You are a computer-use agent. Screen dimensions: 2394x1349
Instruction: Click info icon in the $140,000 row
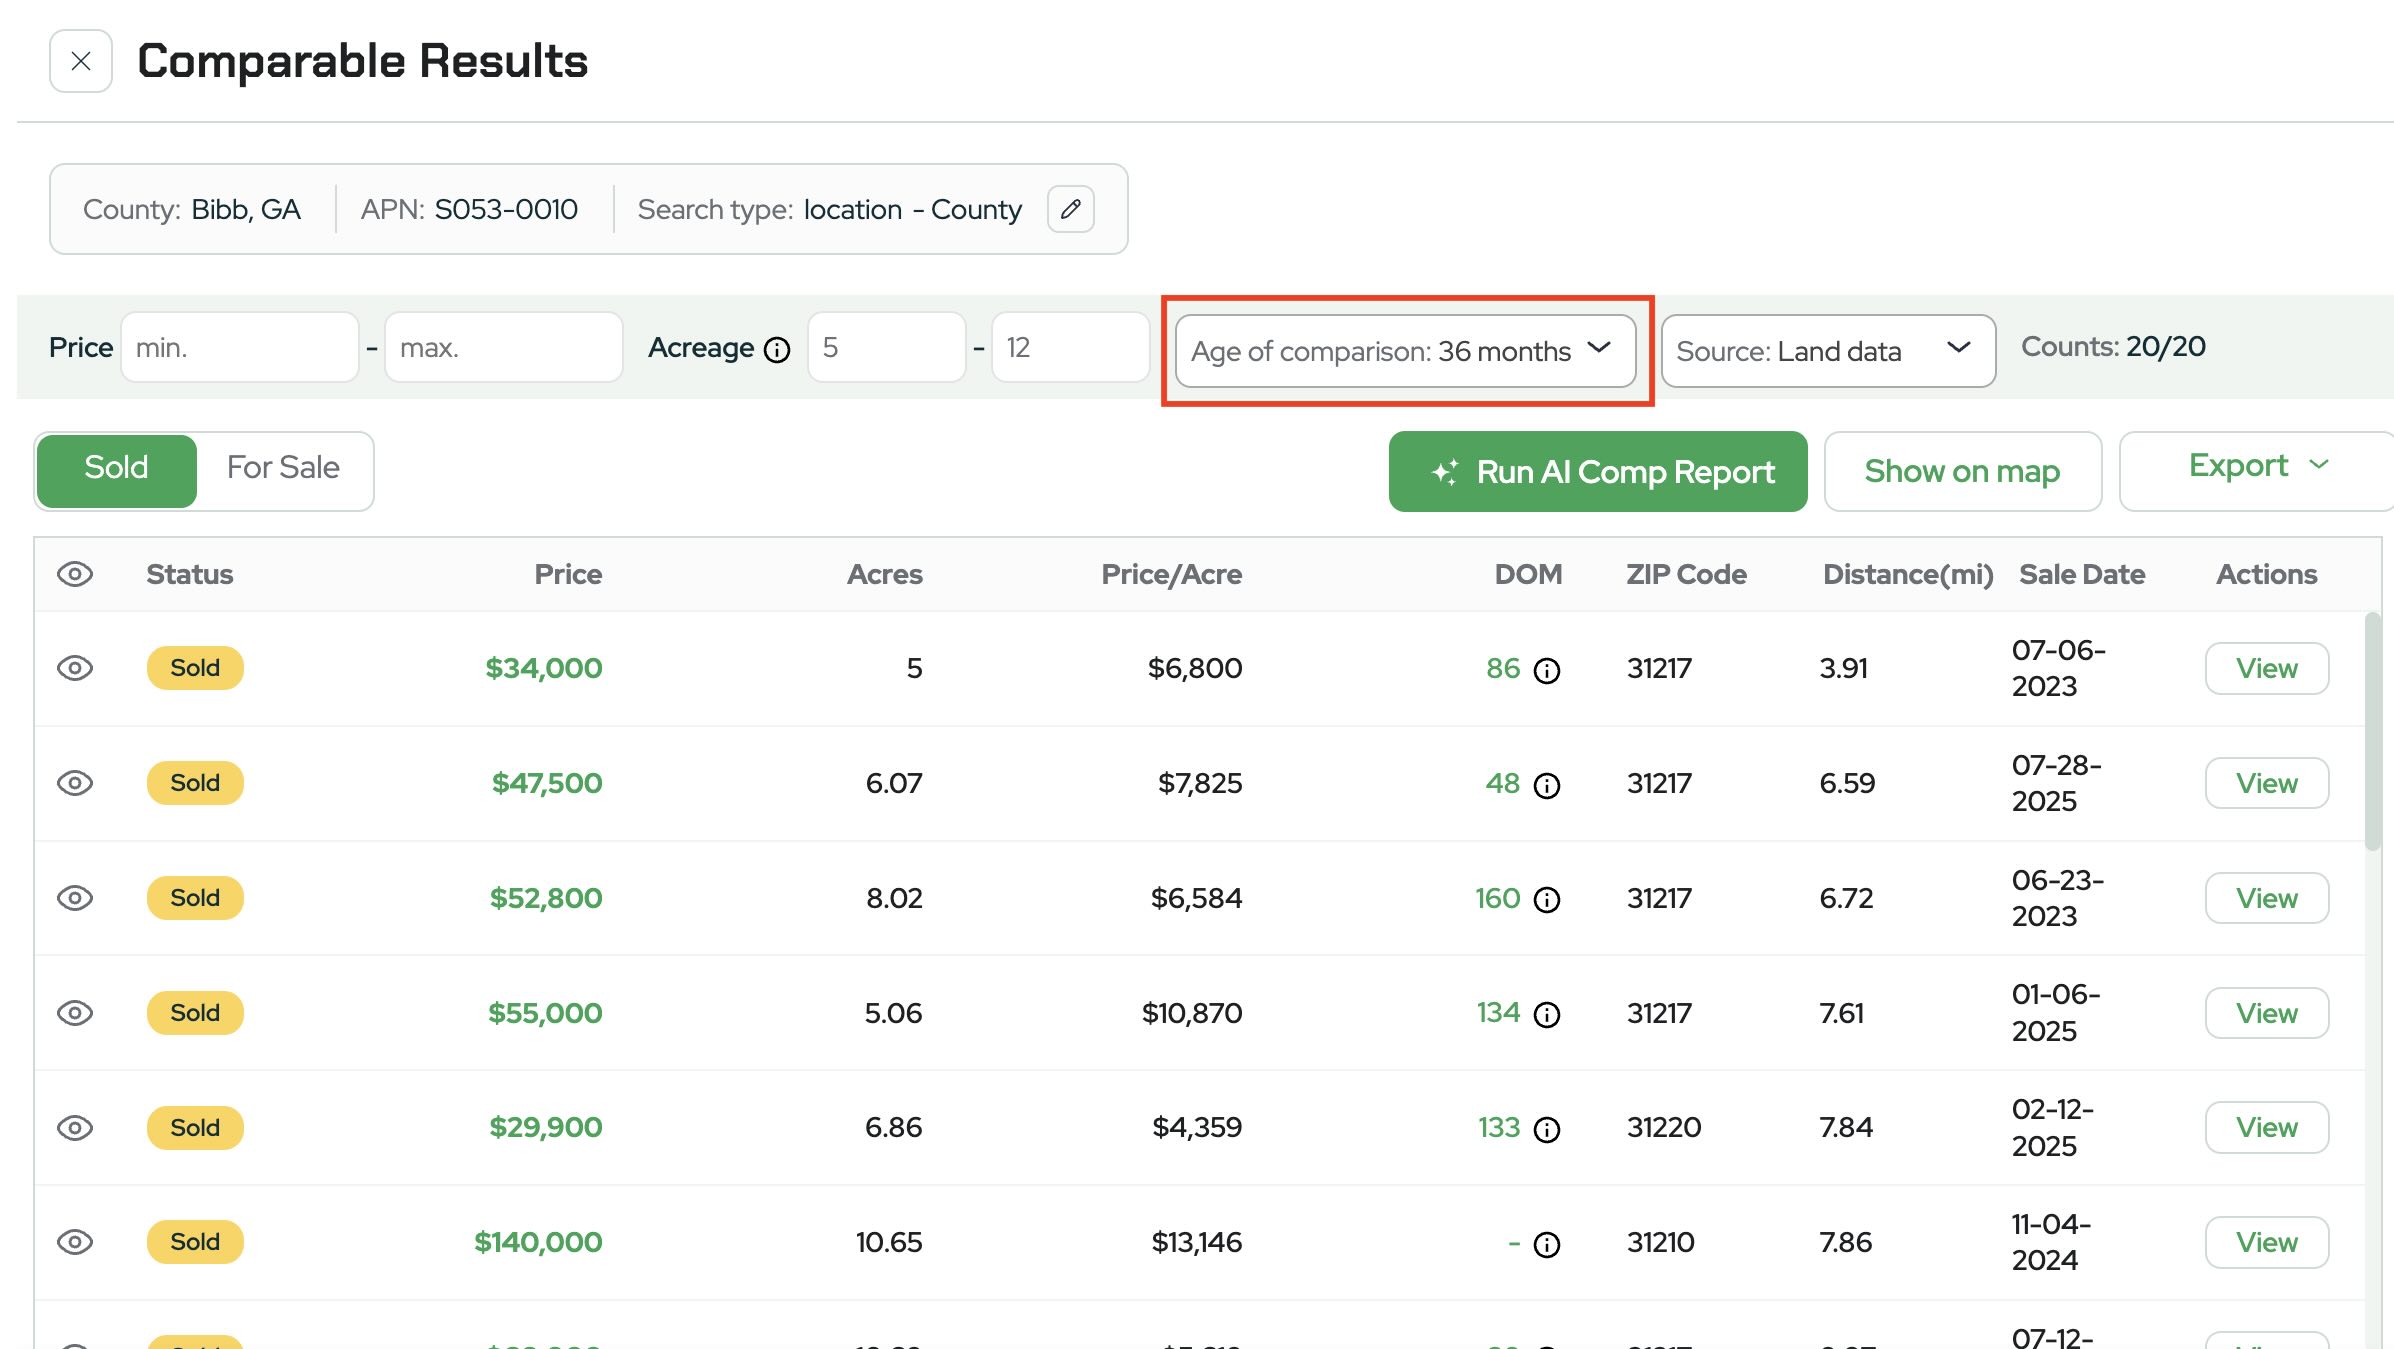(1547, 1244)
